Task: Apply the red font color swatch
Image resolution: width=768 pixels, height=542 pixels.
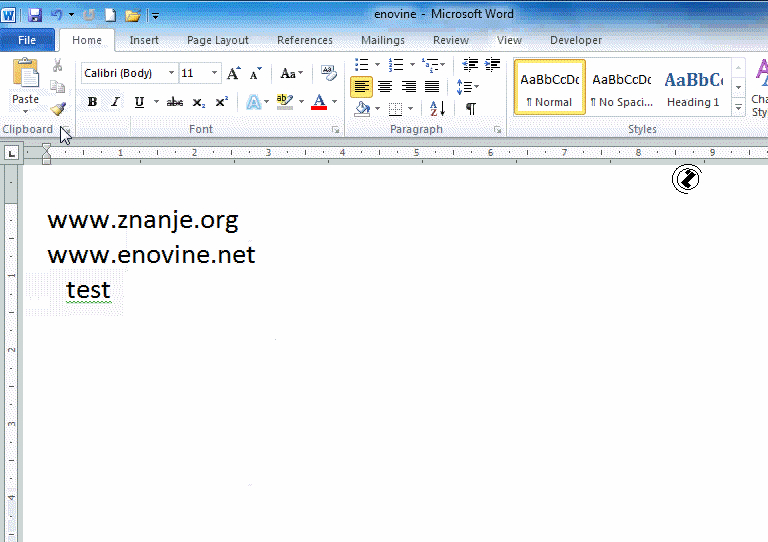Action: [319, 102]
